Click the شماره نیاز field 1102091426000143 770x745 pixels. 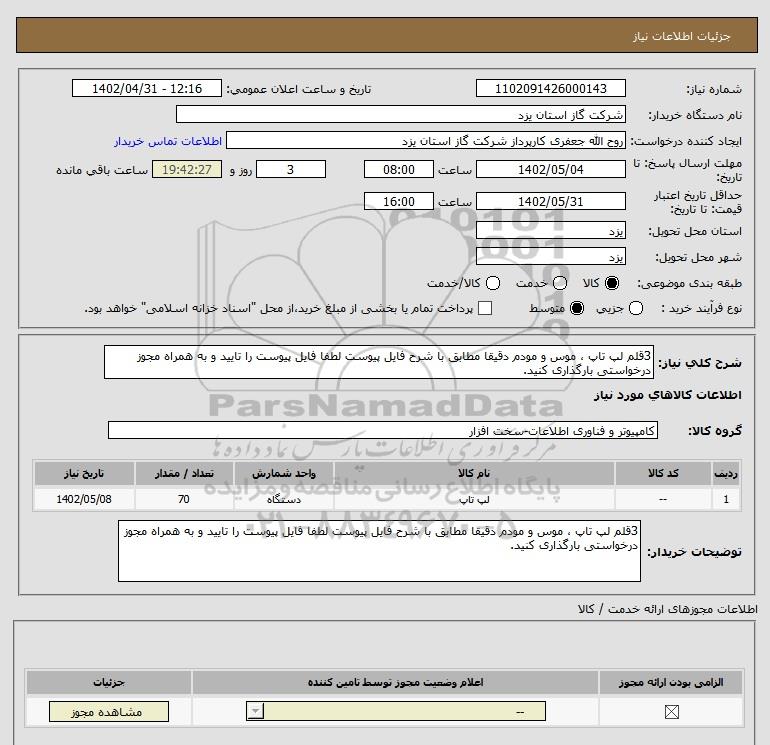[x=550, y=89]
